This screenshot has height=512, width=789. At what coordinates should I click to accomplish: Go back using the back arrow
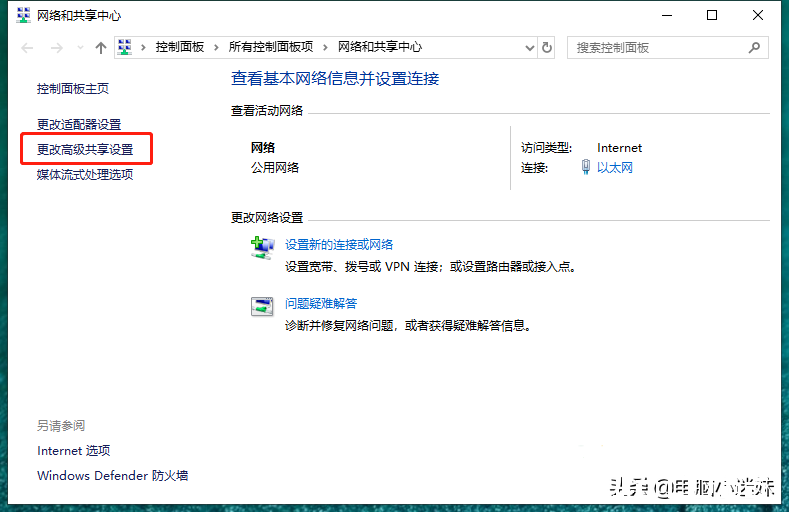click(x=27, y=48)
